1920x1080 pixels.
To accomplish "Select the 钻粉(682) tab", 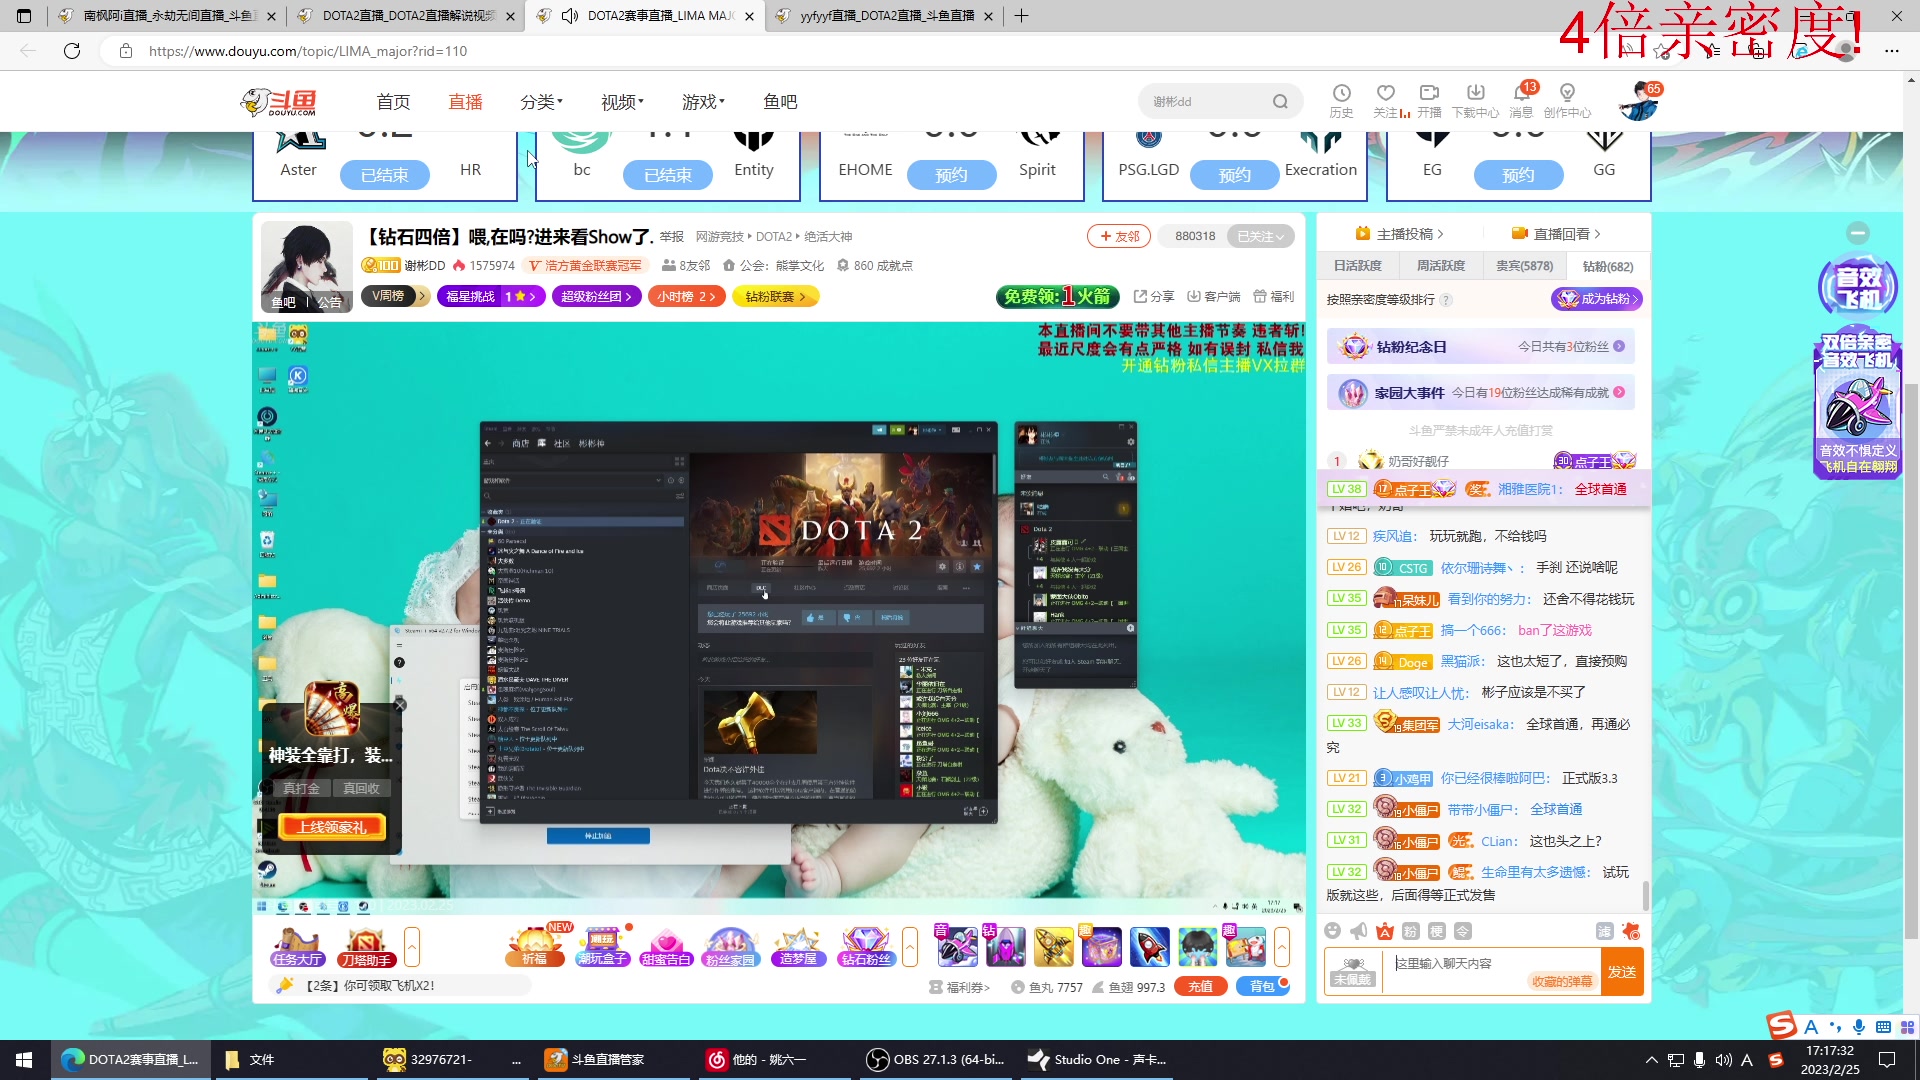I will click(x=1608, y=266).
